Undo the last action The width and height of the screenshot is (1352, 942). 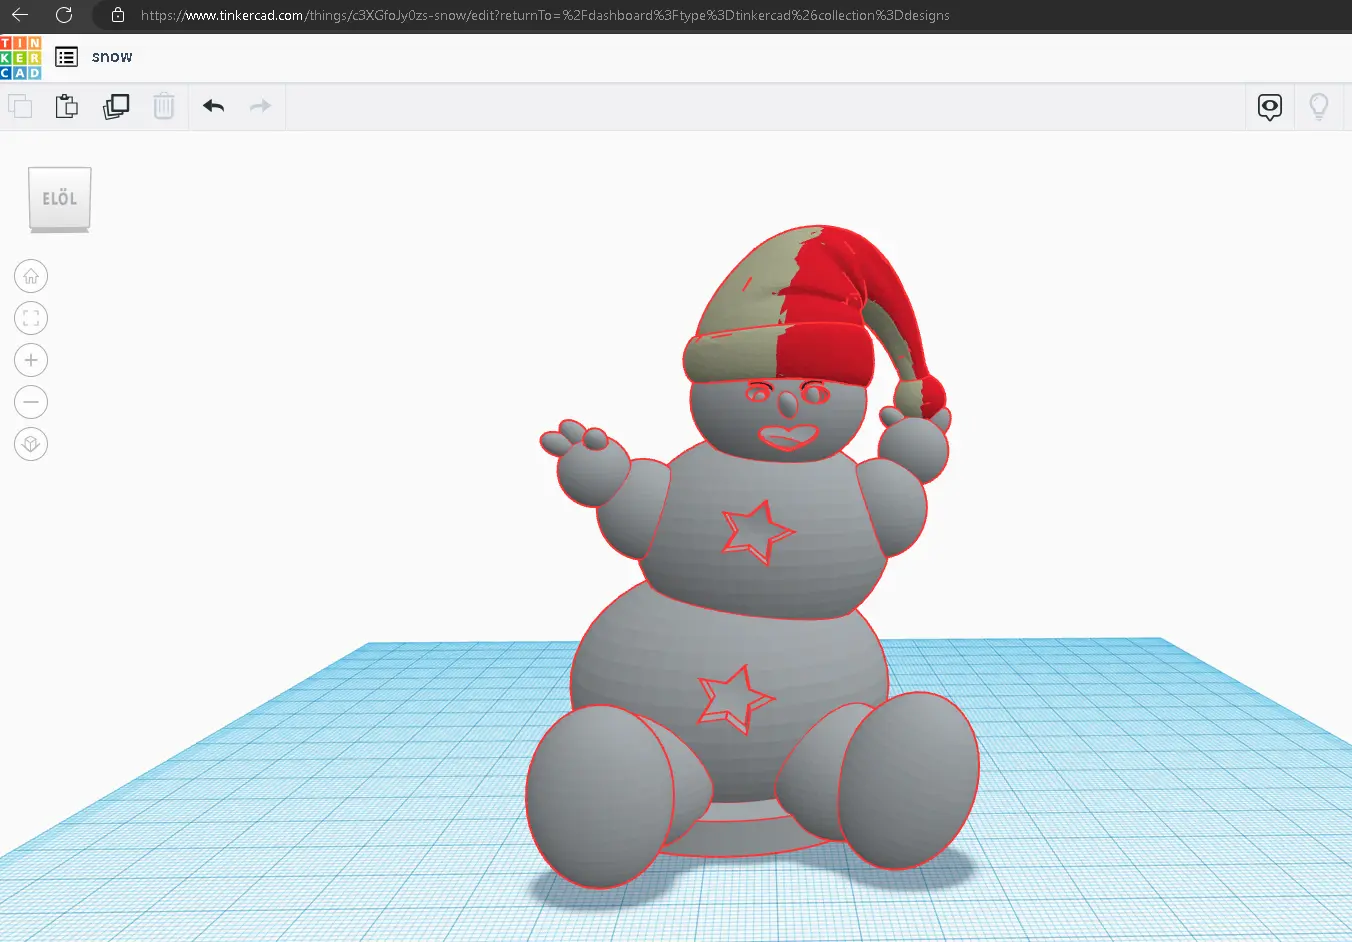213,106
